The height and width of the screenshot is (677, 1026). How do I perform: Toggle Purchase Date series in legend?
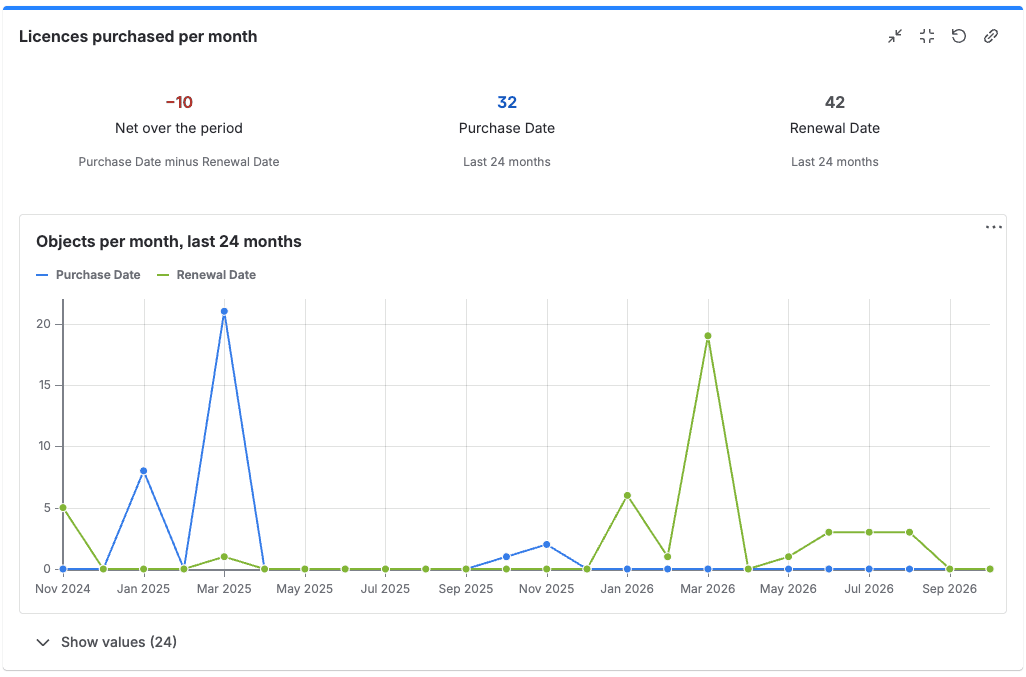tap(88, 275)
